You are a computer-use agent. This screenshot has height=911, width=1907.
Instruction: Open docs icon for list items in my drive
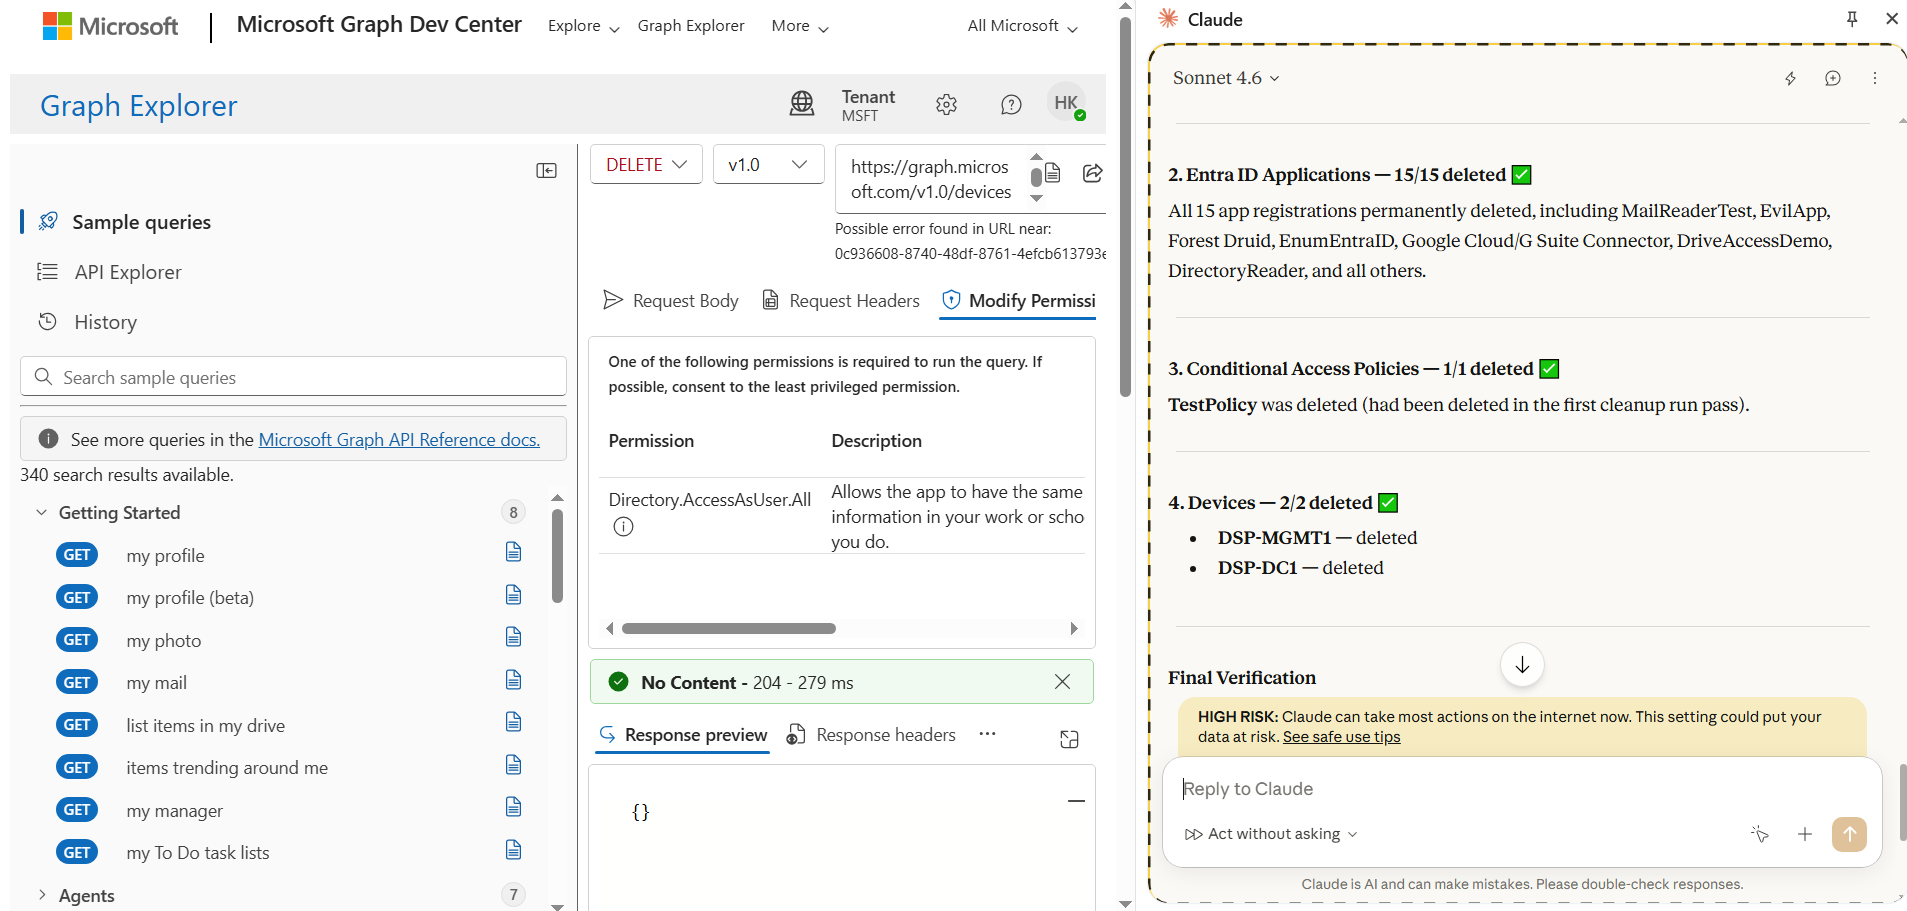pos(514,722)
